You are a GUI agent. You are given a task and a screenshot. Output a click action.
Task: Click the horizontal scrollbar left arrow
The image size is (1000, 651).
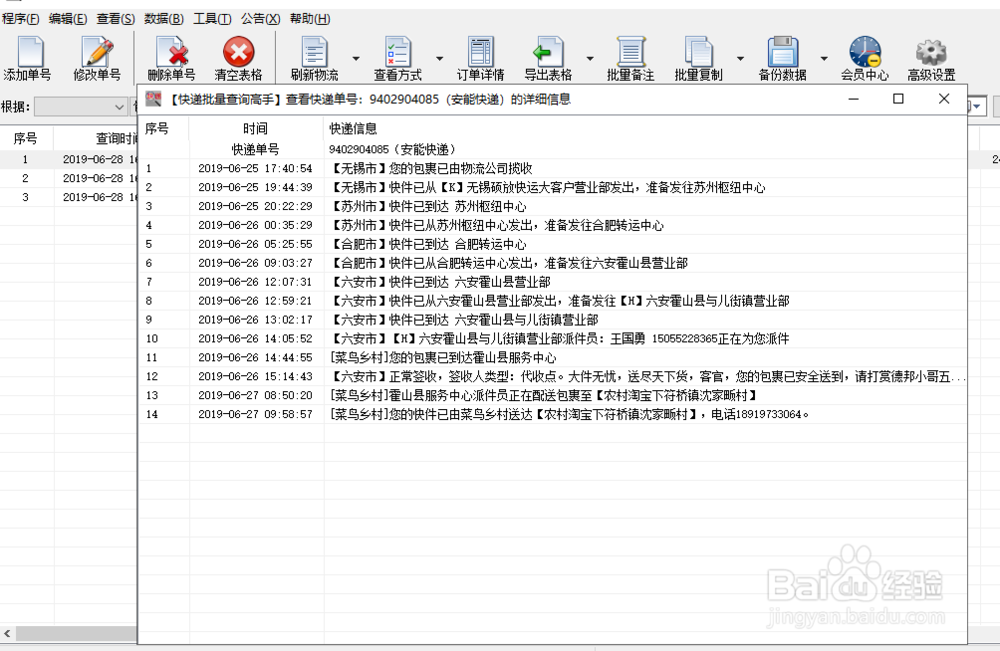tap(7, 634)
